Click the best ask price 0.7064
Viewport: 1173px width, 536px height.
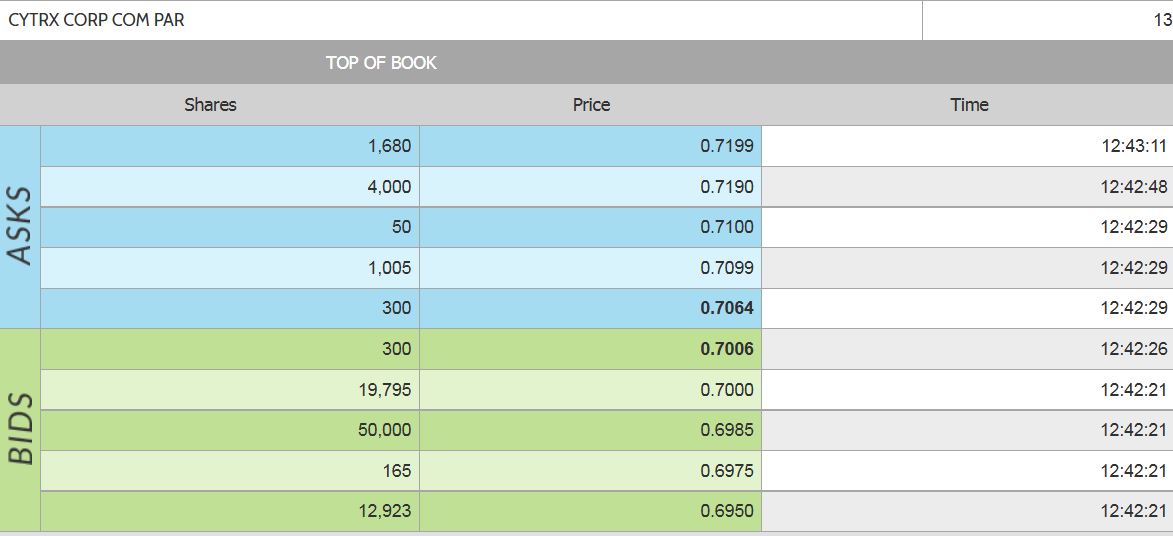[727, 309]
